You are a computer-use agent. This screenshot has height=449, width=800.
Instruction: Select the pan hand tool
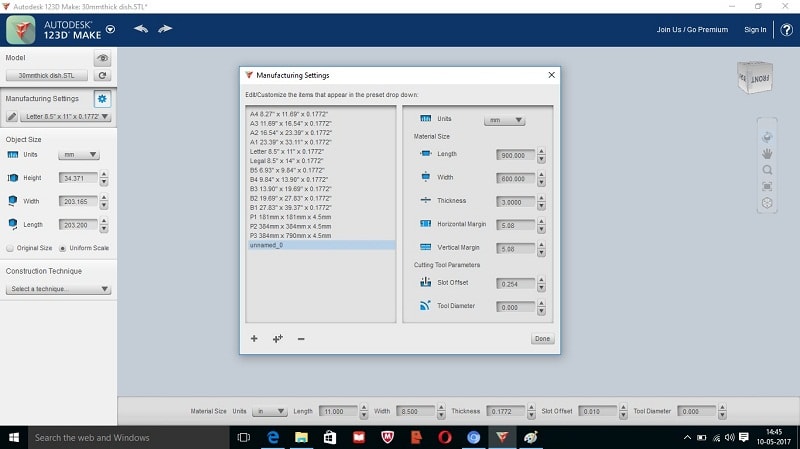click(767, 154)
